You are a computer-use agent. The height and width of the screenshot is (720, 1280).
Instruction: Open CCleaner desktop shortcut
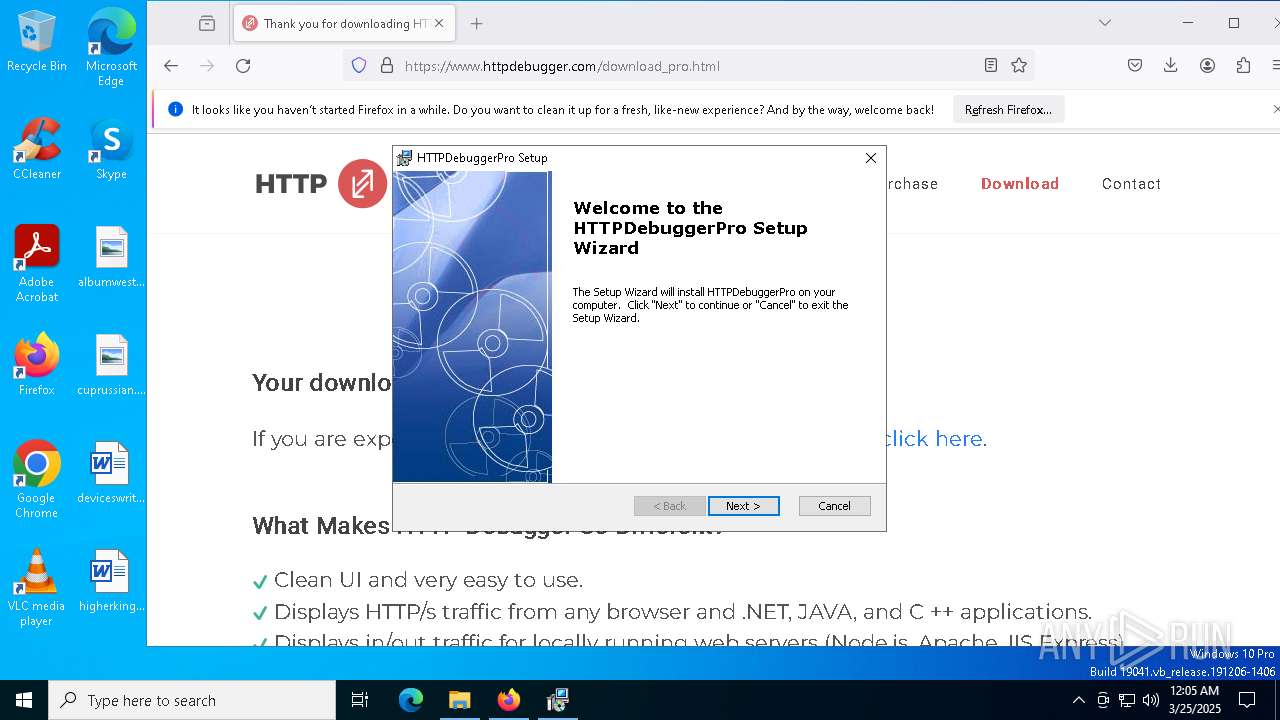(x=37, y=149)
